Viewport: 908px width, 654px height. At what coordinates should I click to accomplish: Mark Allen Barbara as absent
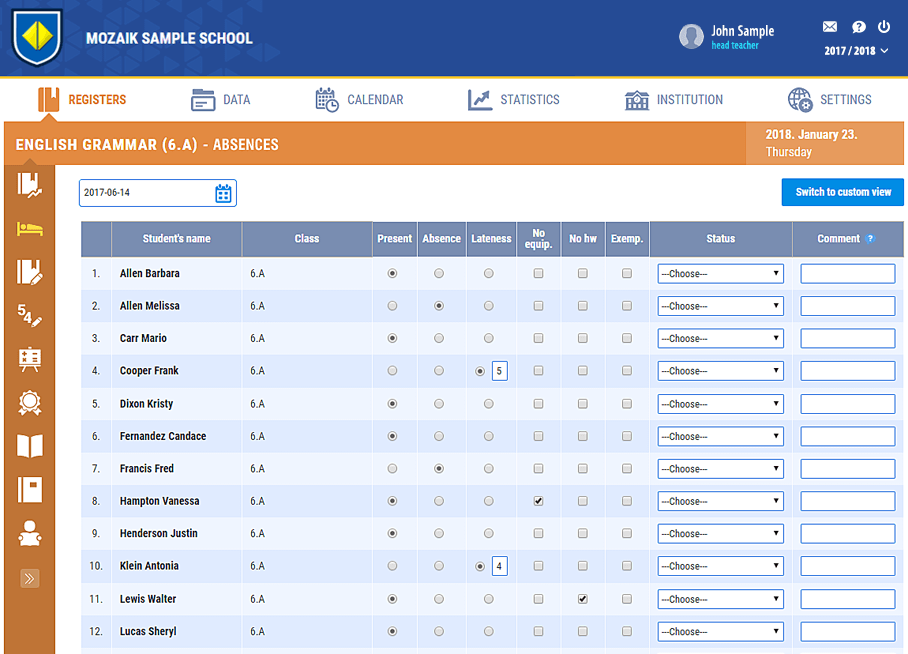pos(440,273)
